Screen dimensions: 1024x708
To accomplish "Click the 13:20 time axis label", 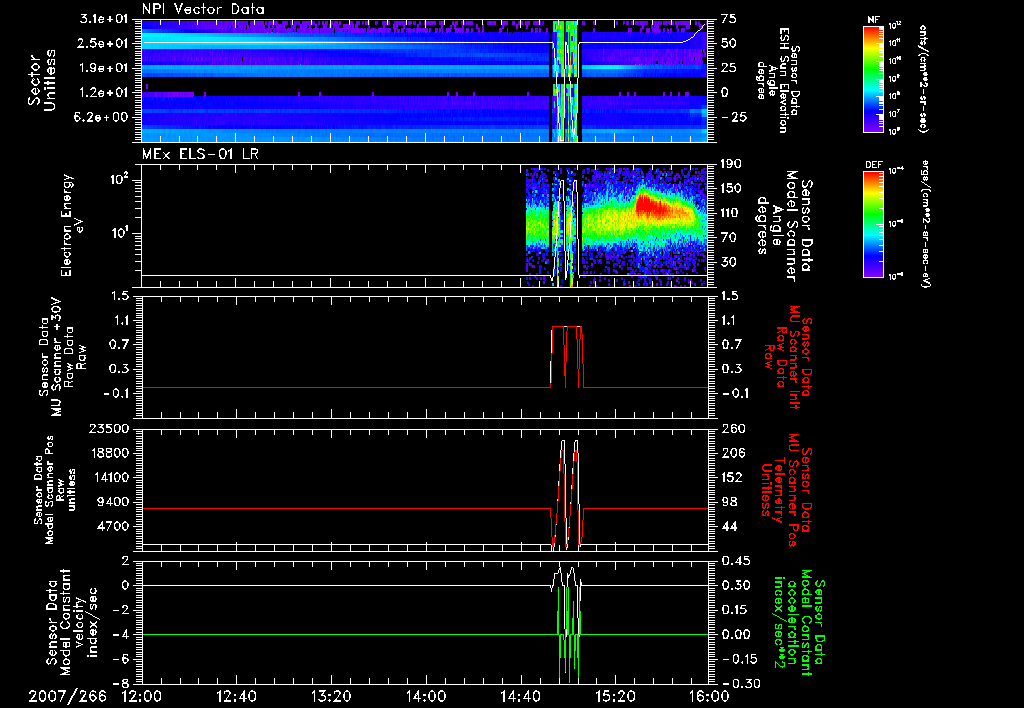I will (331, 696).
